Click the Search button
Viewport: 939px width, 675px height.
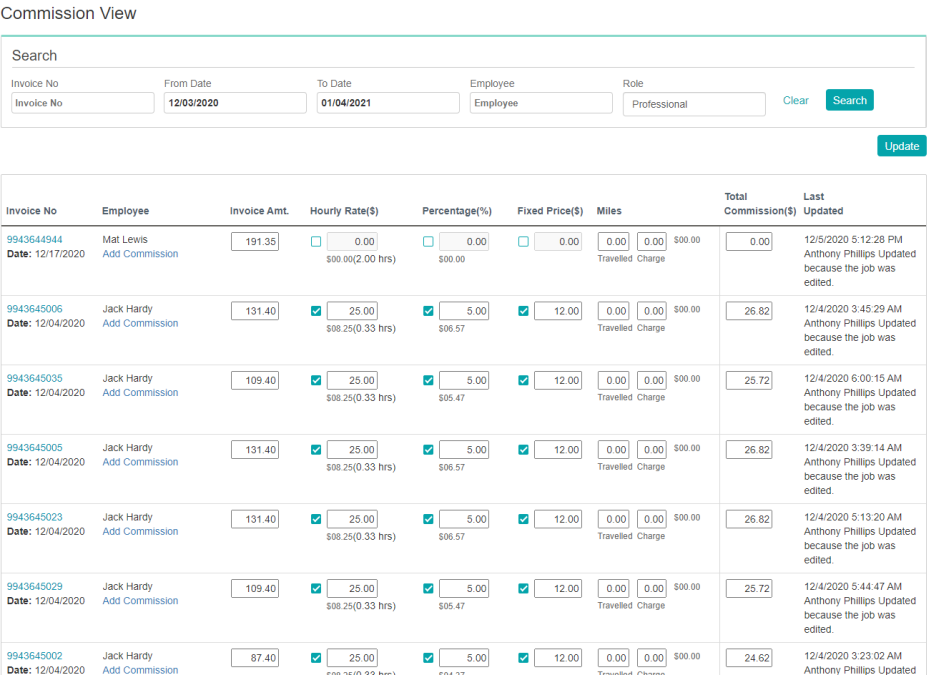click(849, 100)
